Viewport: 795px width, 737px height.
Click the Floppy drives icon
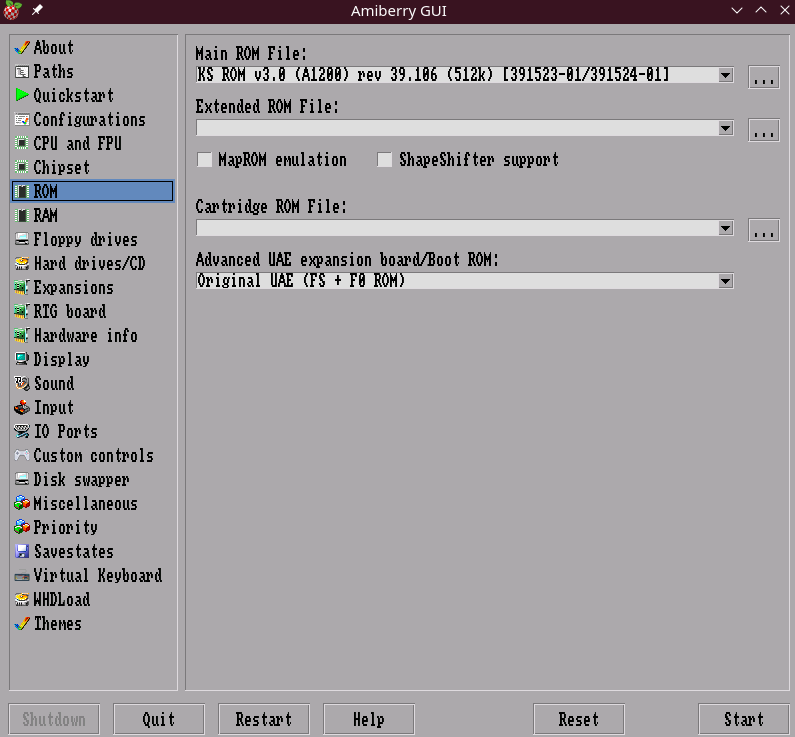point(22,239)
